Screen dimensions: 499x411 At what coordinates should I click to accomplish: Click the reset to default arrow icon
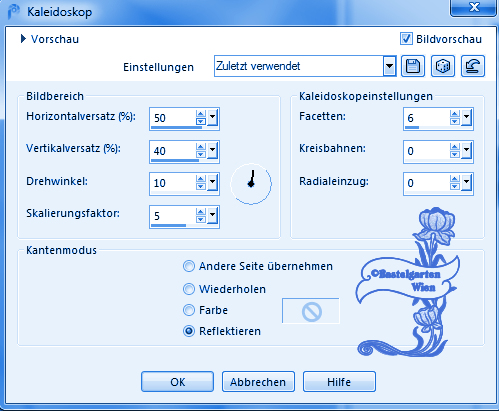pyautogui.click(x=473, y=66)
